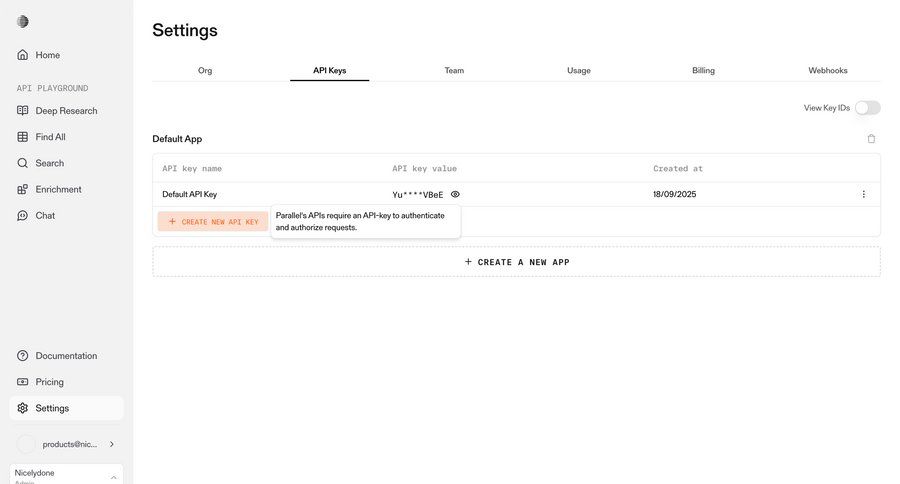Viewport: 900px width, 484px height.
Task: Open the Documentation link
Action: coord(66,356)
